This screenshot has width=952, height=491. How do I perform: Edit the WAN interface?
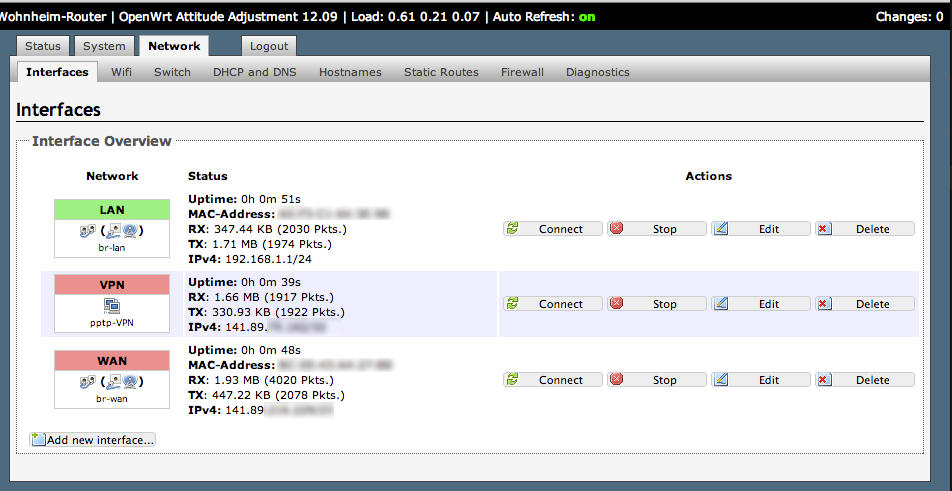tap(761, 380)
